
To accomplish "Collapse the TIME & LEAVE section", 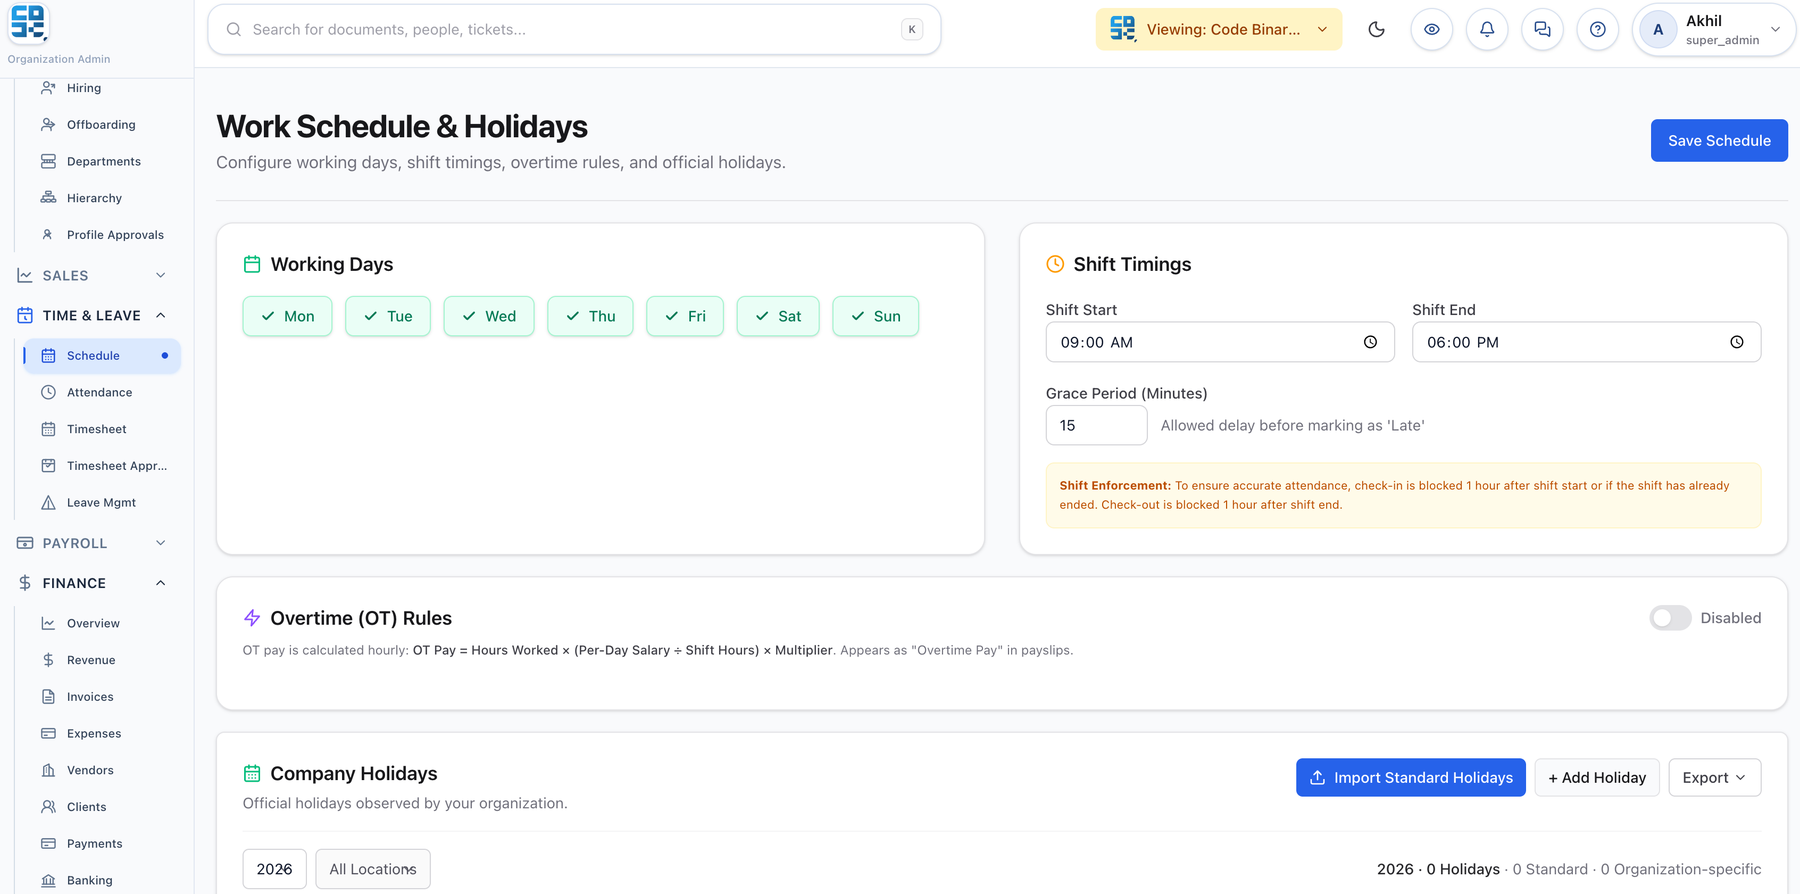I will [x=91, y=315].
